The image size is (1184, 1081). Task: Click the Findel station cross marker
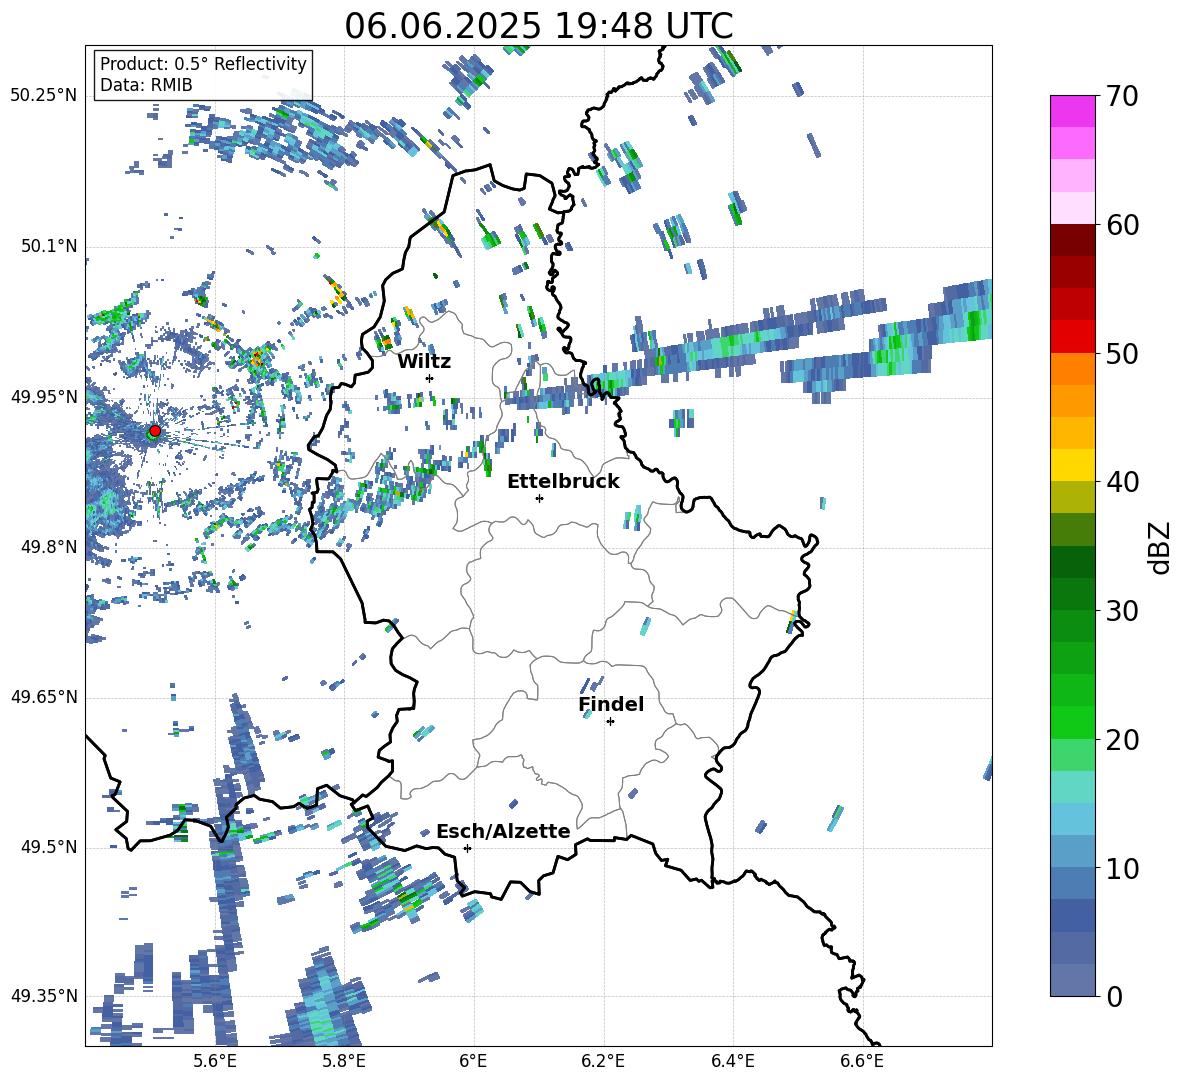pos(610,722)
